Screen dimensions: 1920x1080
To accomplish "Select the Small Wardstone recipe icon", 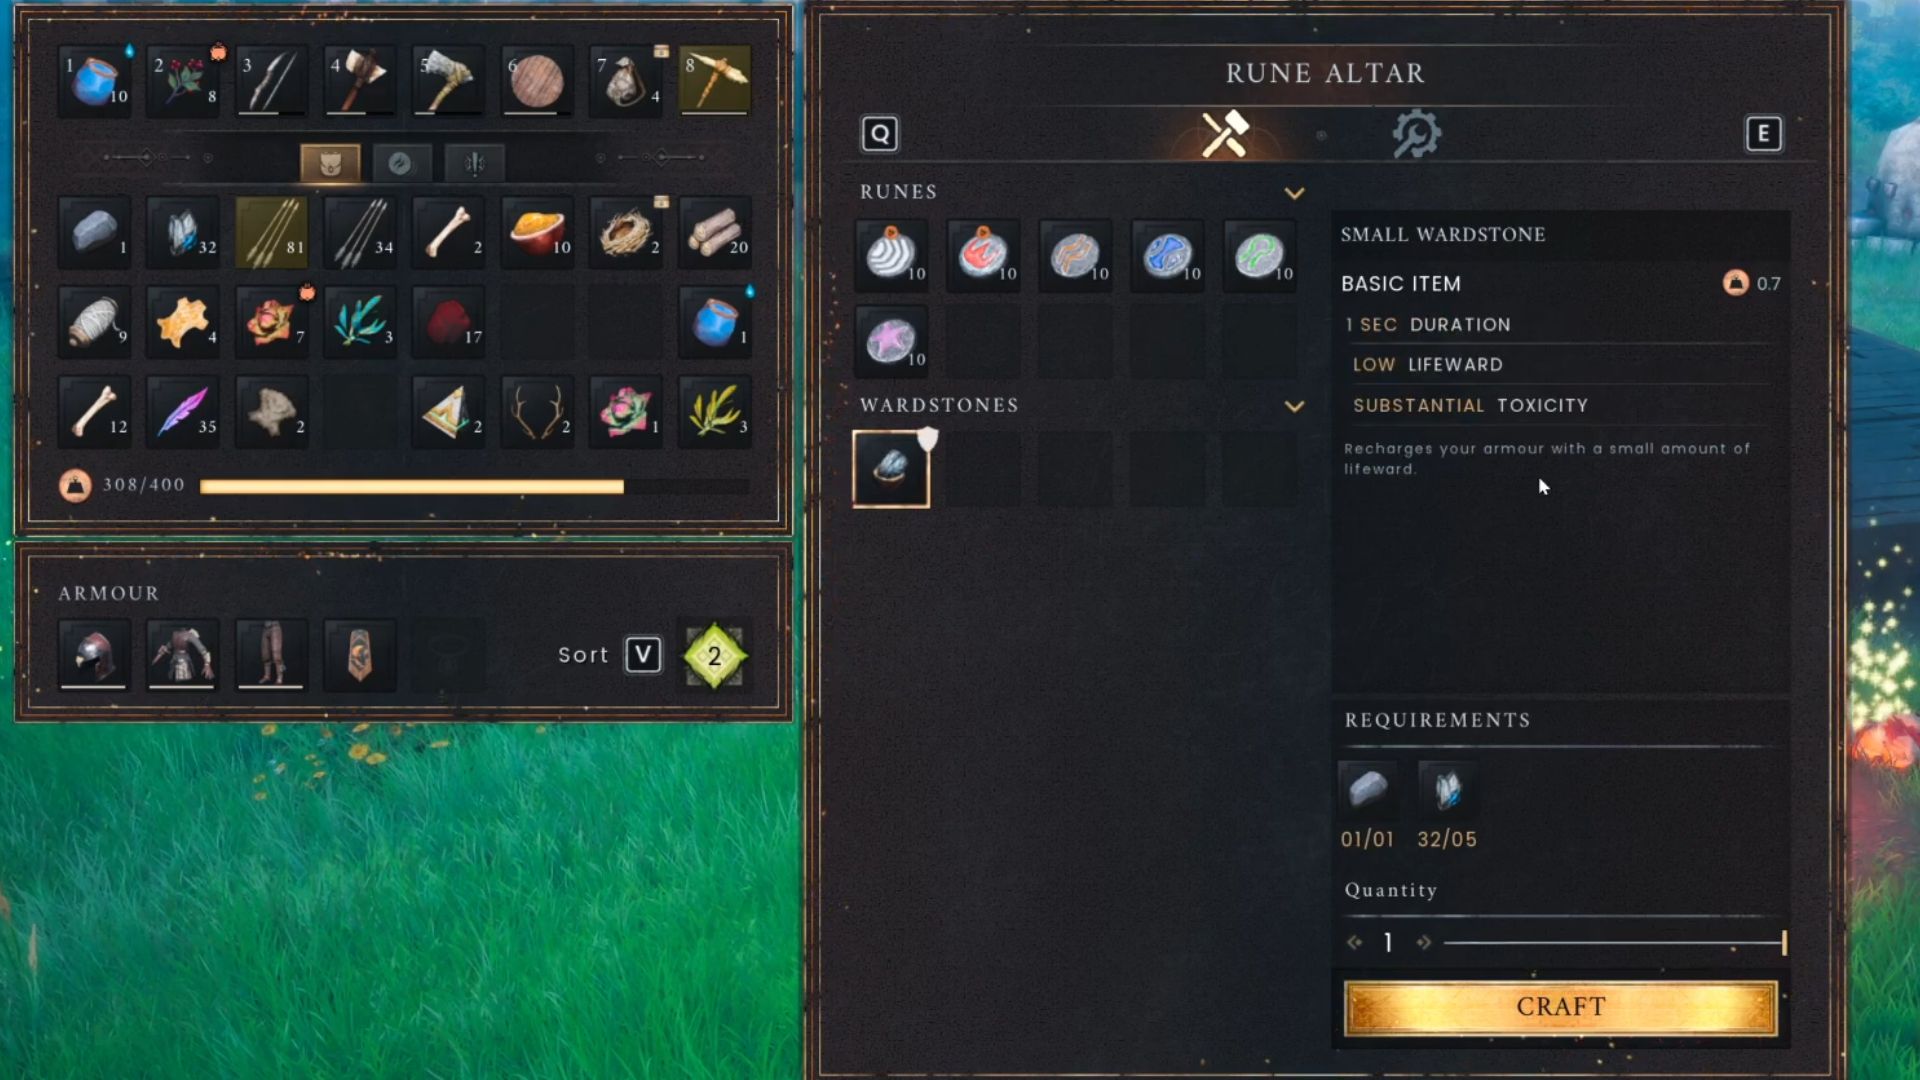I will pos(891,469).
